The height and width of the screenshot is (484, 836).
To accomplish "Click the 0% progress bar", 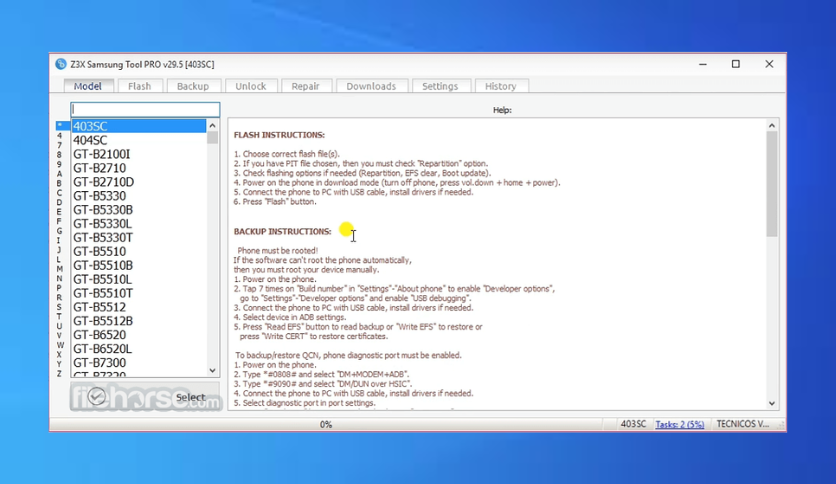I will (326, 424).
